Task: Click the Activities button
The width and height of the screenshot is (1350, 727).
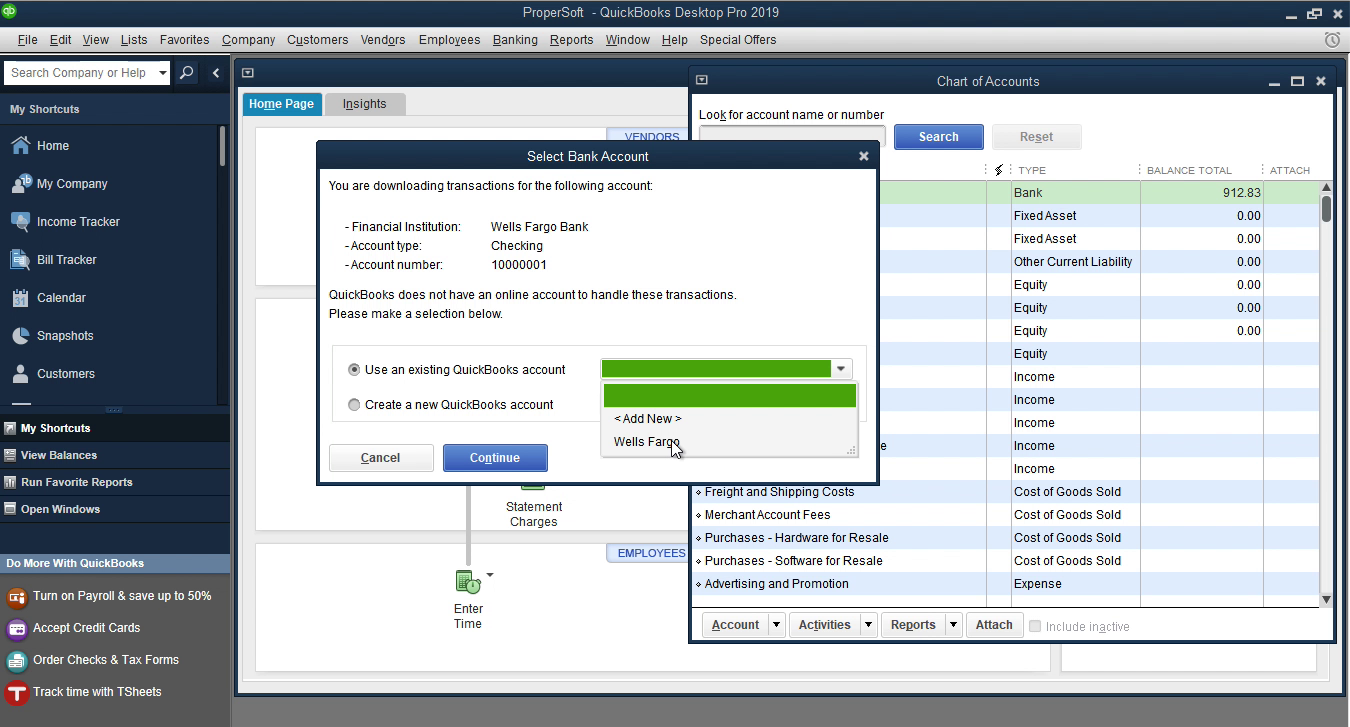Action: (824, 625)
